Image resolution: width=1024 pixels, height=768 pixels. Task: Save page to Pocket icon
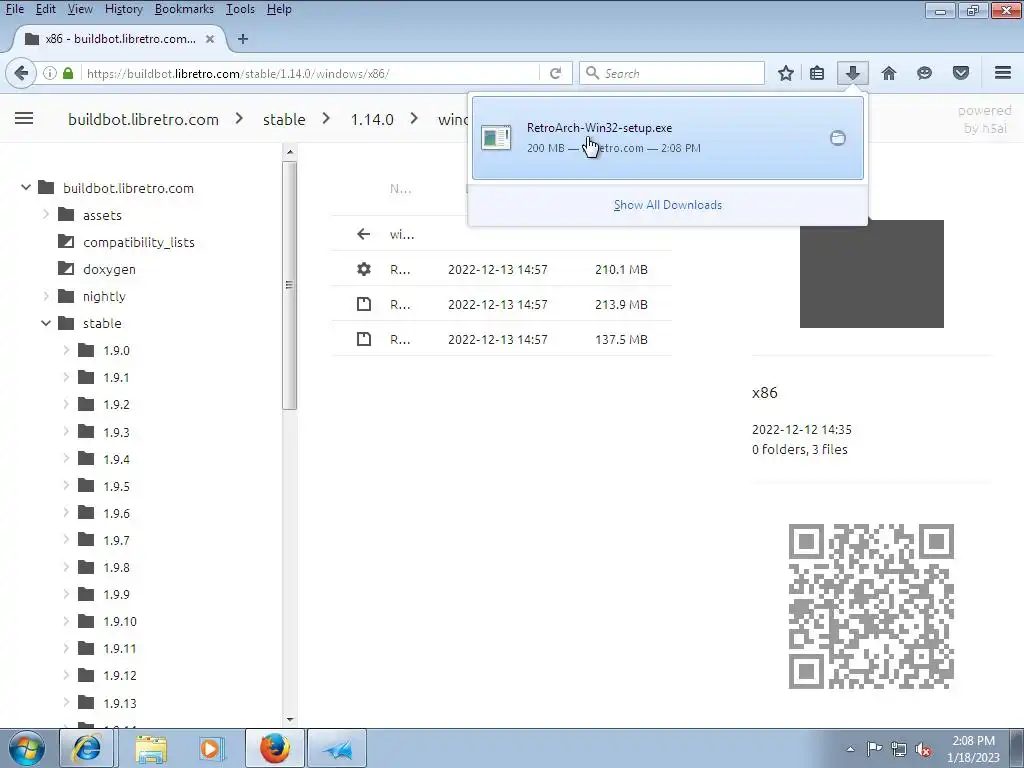click(961, 73)
